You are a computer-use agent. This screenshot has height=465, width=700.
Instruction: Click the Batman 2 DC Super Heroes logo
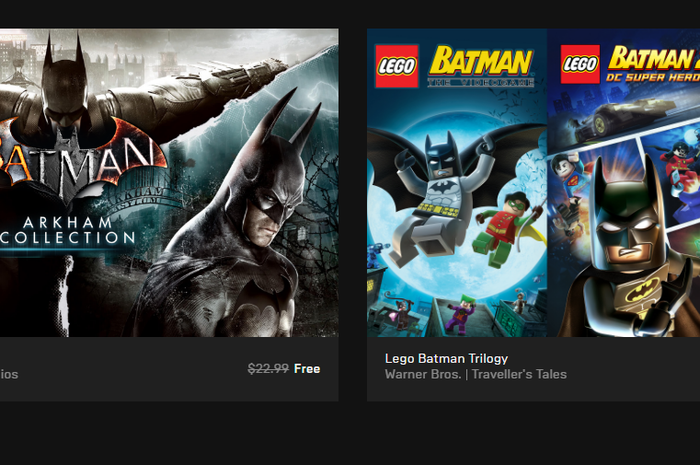tap(654, 64)
